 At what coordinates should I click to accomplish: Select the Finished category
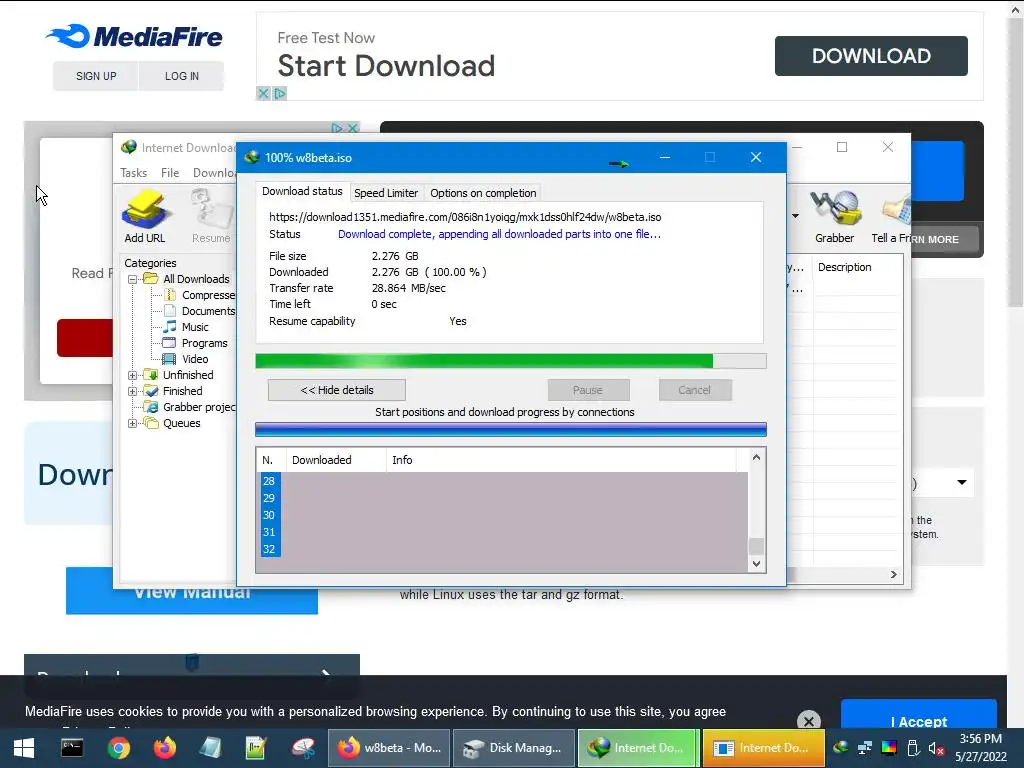pos(182,391)
